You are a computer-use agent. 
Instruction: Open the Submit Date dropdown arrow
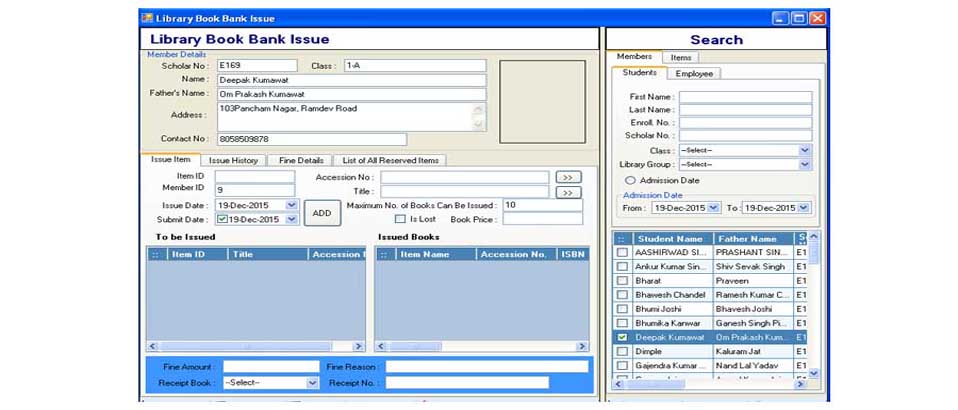(291, 219)
